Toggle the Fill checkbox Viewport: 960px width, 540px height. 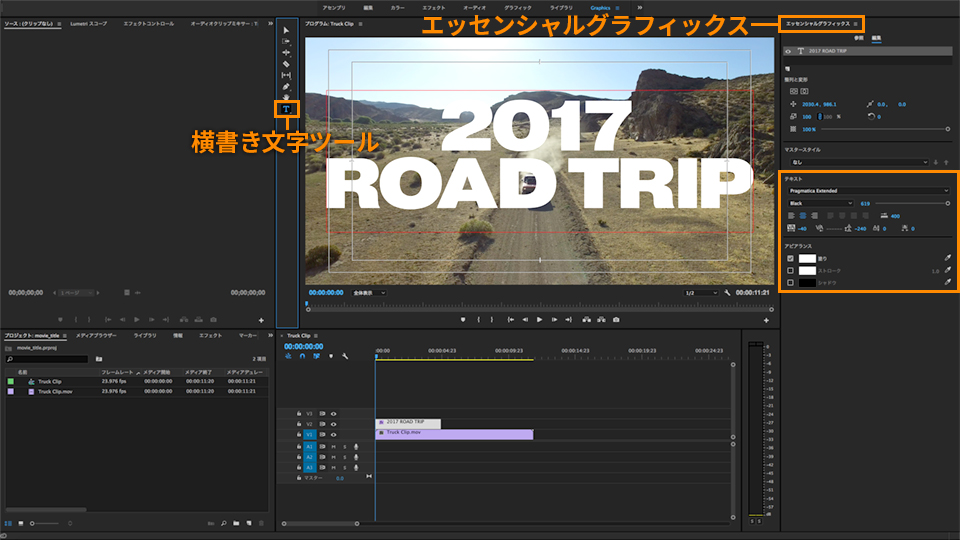pyautogui.click(x=790, y=258)
